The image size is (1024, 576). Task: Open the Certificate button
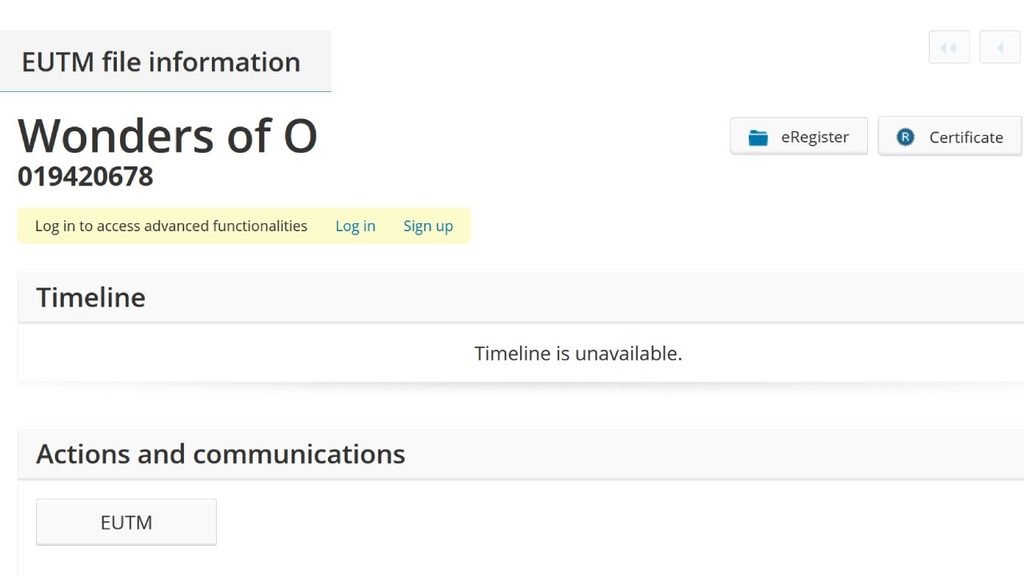950,136
